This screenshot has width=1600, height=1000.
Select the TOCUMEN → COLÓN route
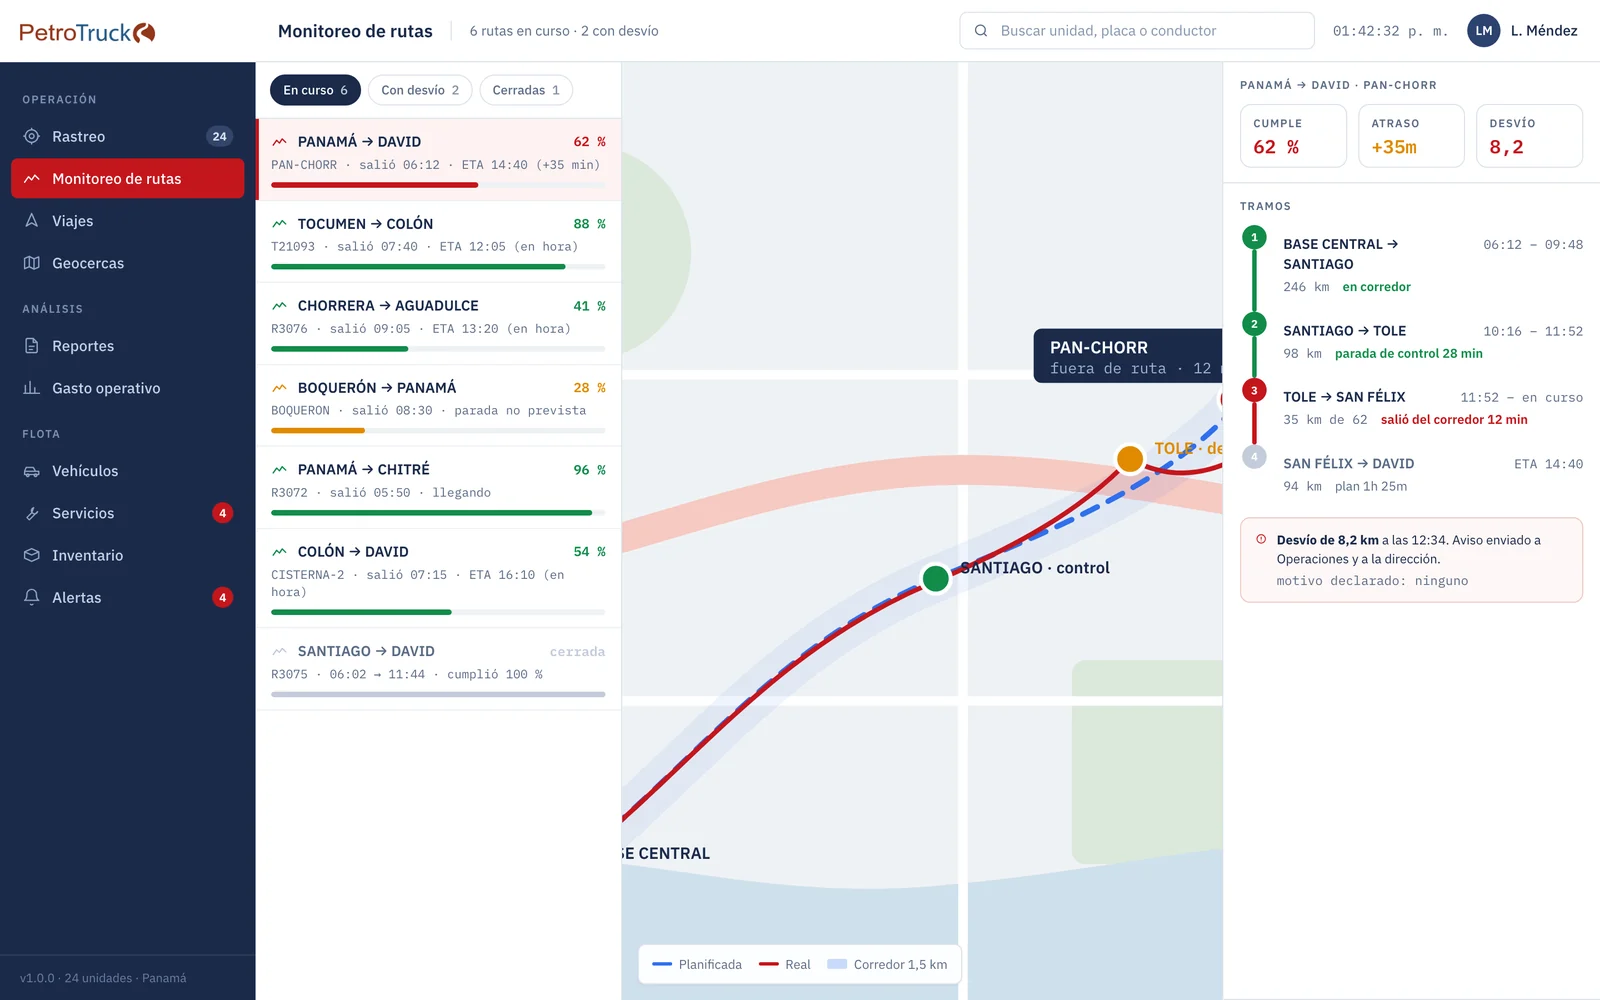[438, 242]
